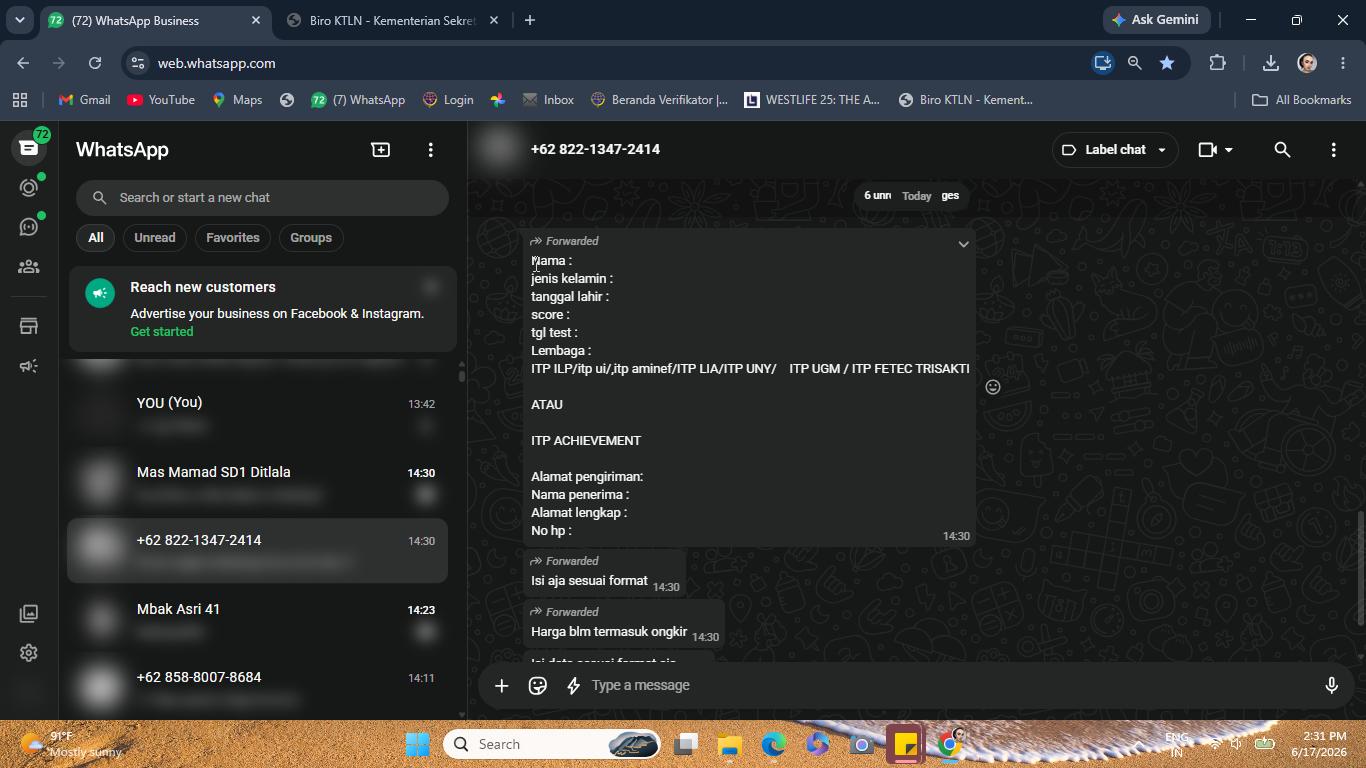The height and width of the screenshot is (768, 1366).
Task: Click the megaphone icon on Reach new customers
Action: pos(100,293)
